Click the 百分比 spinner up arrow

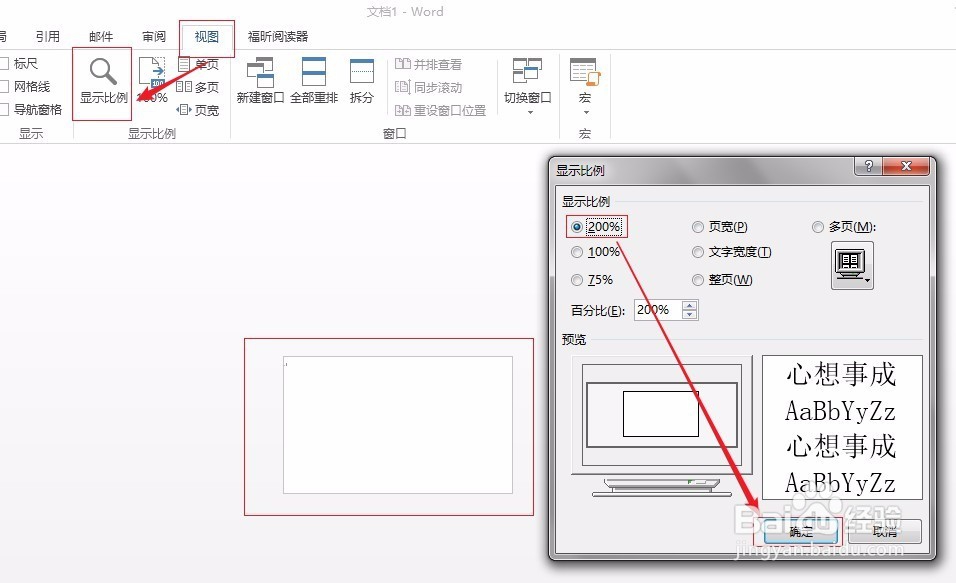(x=690, y=305)
